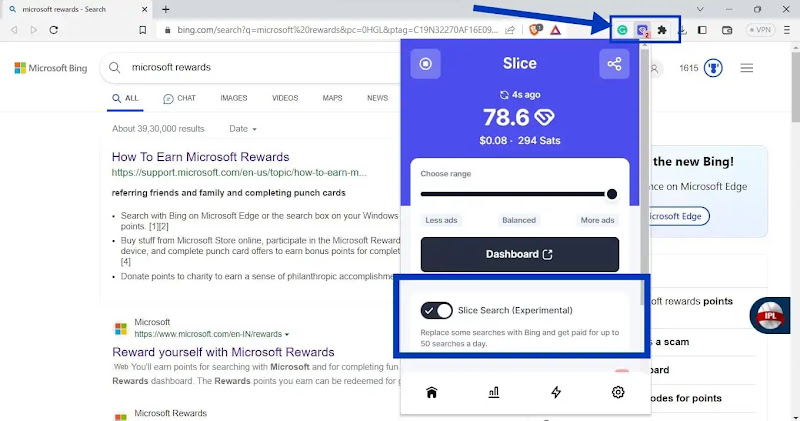Close the microsoft rewards - Search tab
Screen dimensions: 800x421
(x=144, y=9)
